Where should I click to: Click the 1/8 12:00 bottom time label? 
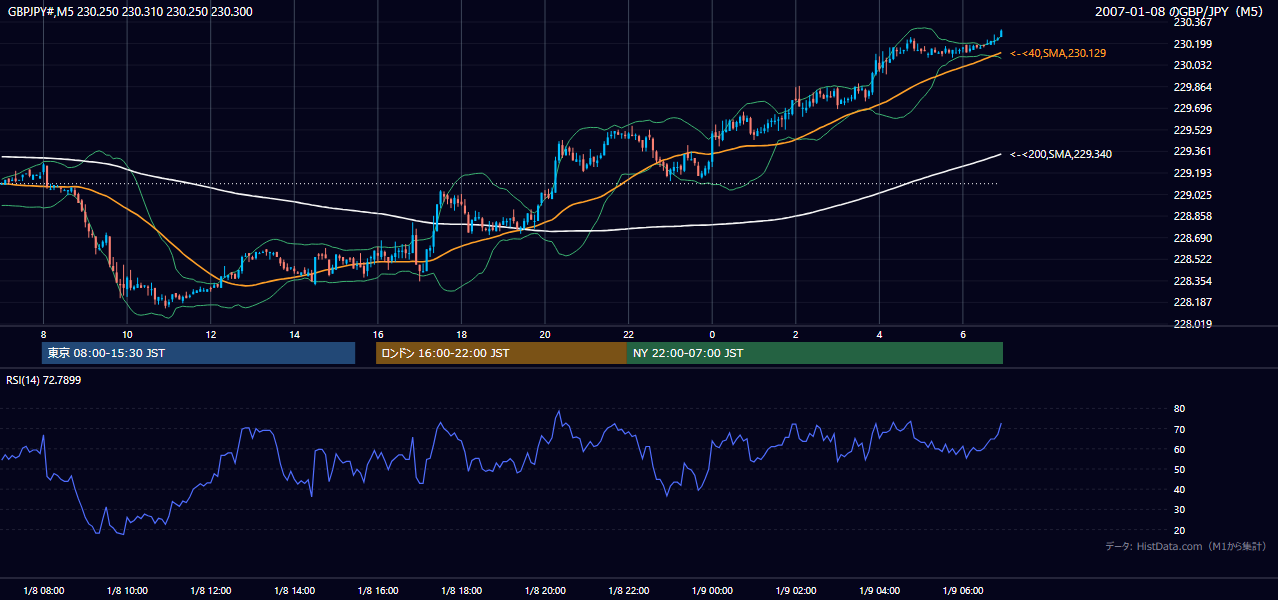[x=211, y=591]
